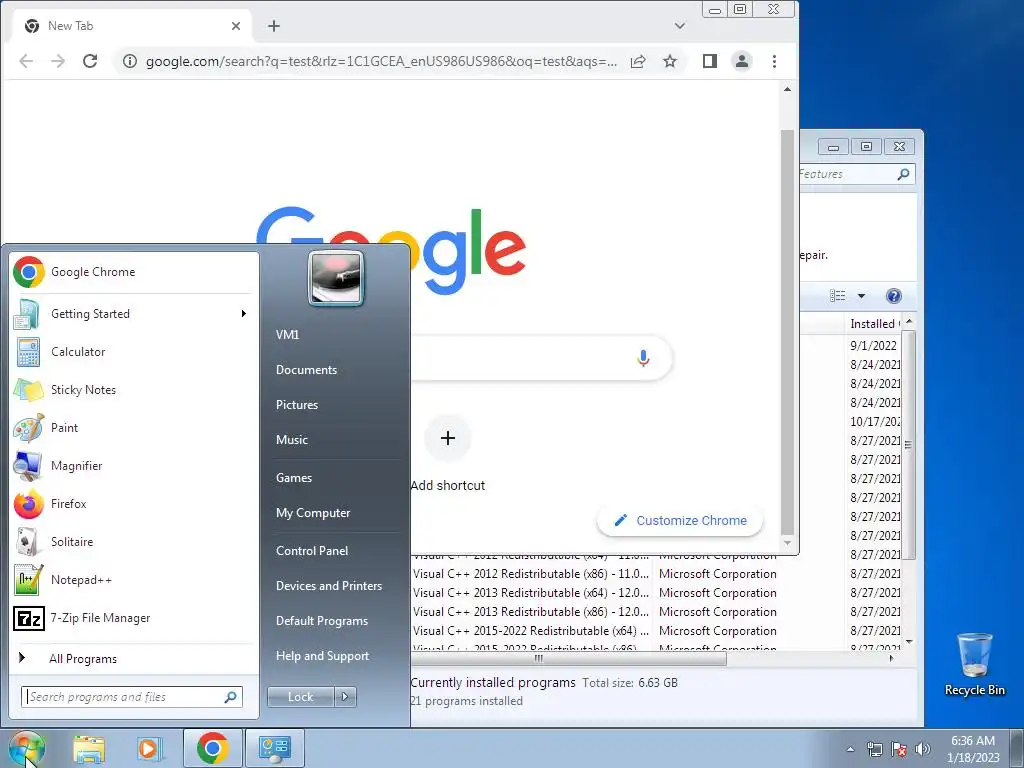Open Sticky Notes in Start menu
Image resolution: width=1024 pixels, height=768 pixels.
(134, 390)
